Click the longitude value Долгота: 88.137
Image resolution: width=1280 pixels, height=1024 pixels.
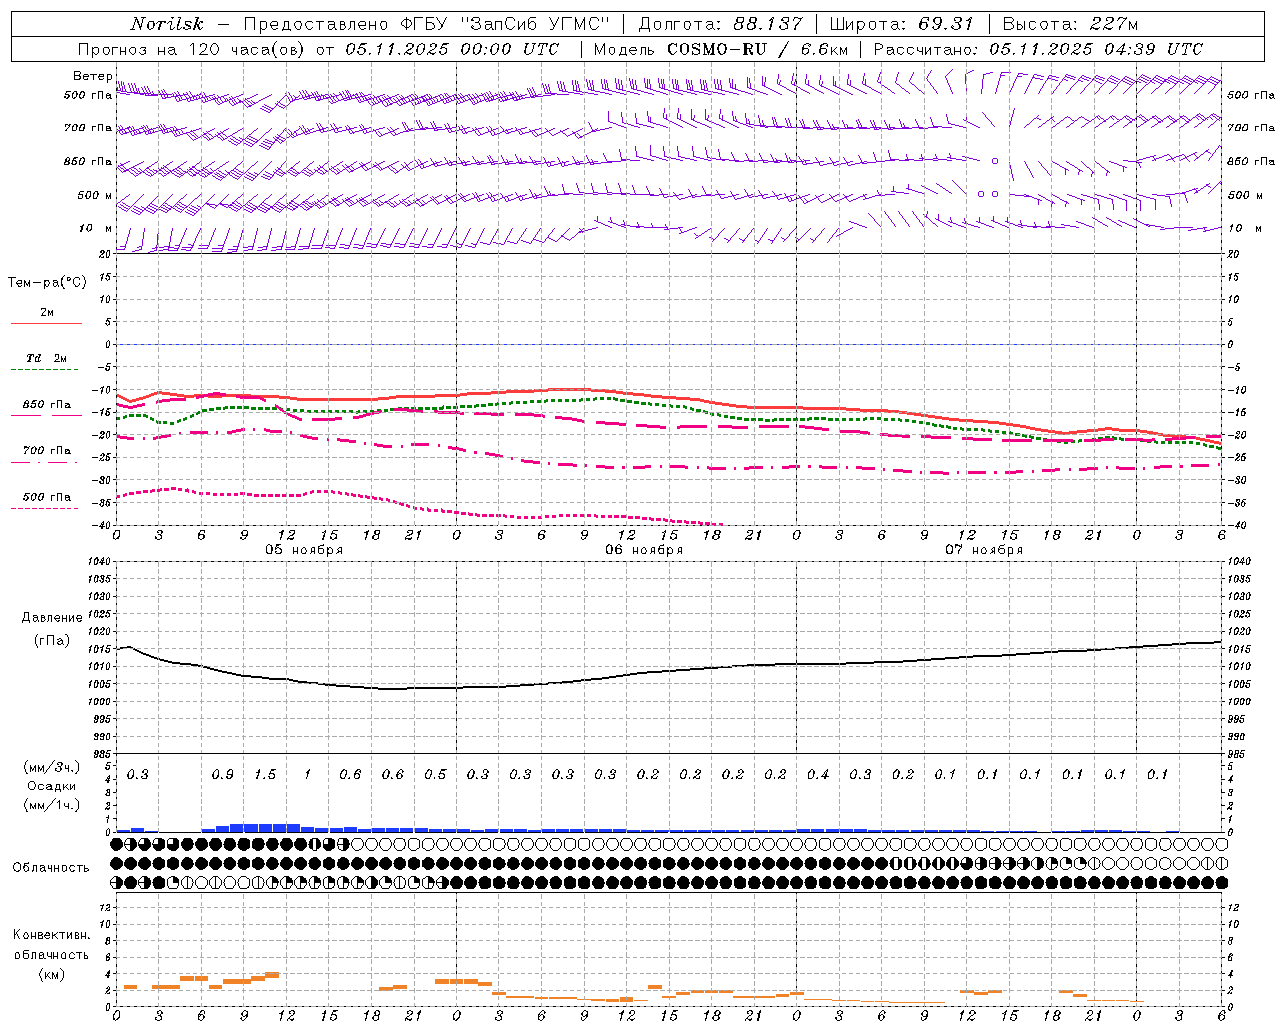(720, 24)
